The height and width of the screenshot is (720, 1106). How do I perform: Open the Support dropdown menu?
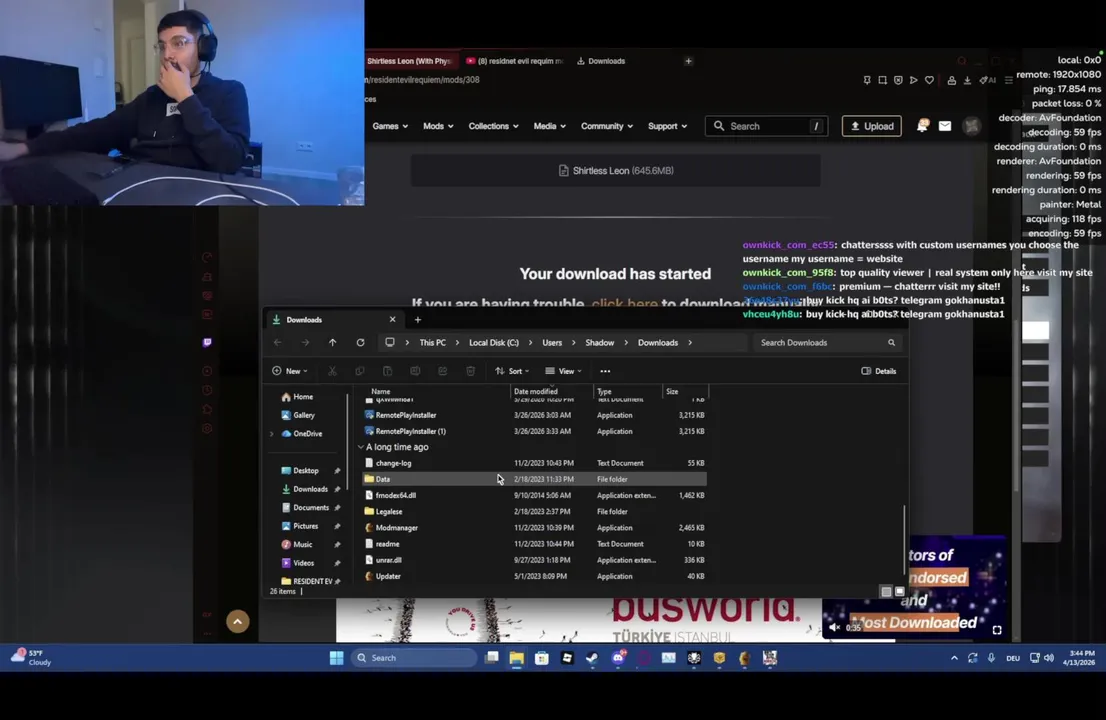(667, 126)
